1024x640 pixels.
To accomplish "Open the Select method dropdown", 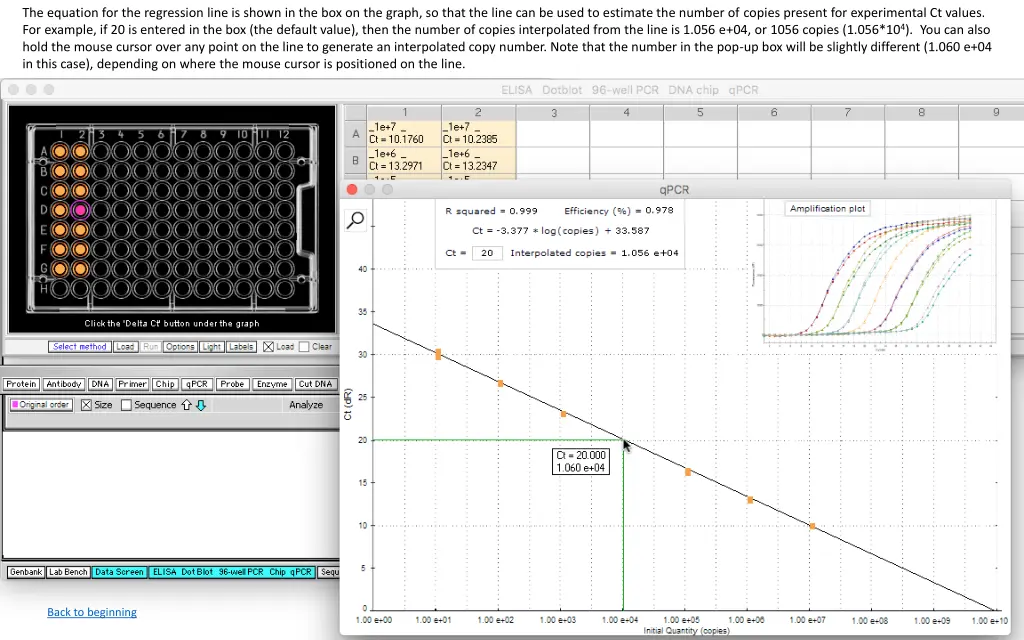I will tap(79, 347).
